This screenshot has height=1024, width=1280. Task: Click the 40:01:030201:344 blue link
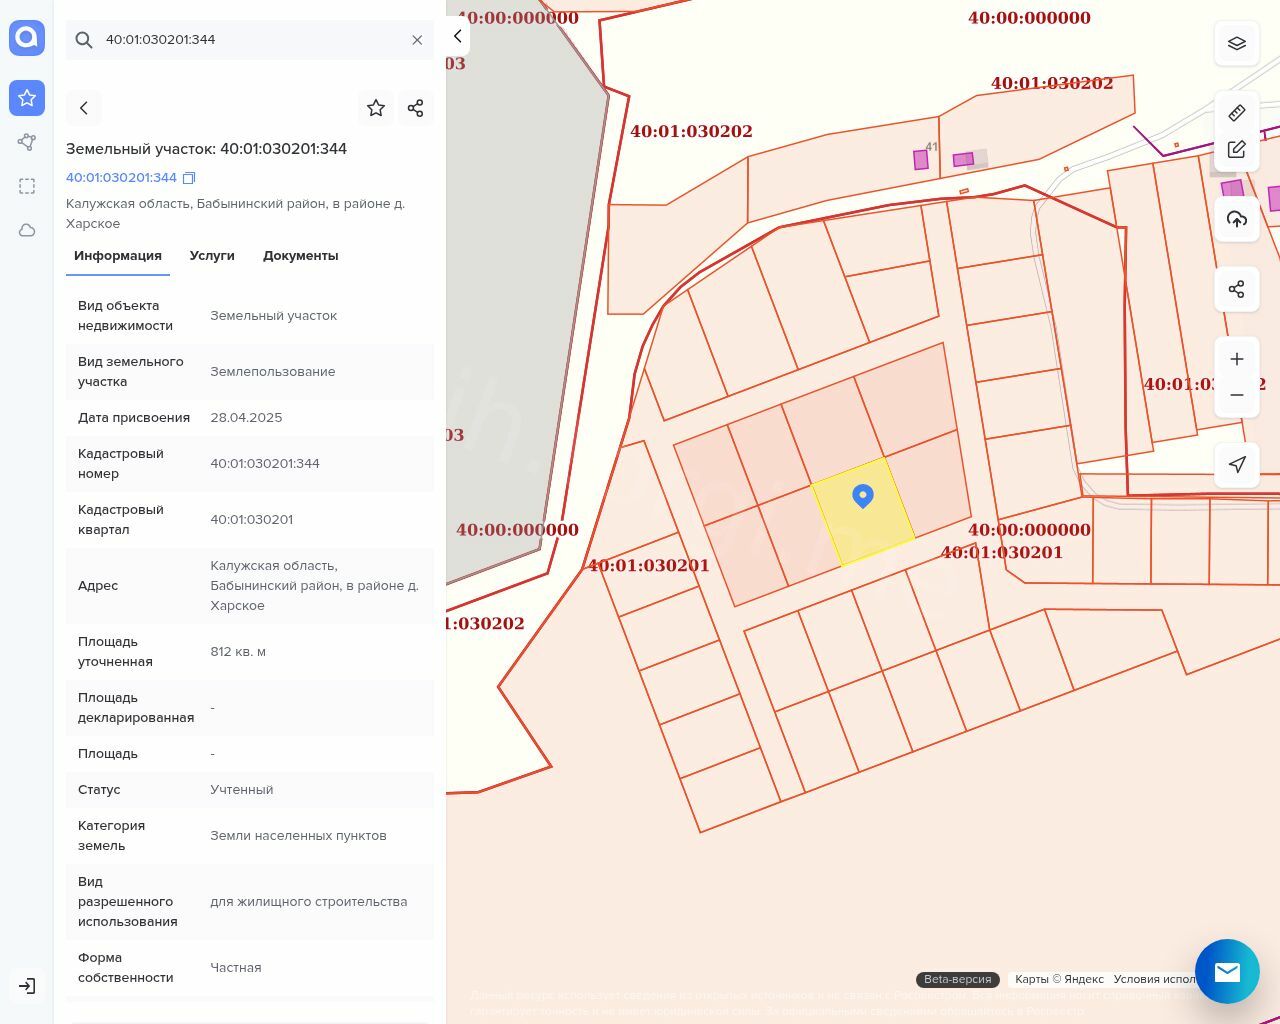click(121, 178)
